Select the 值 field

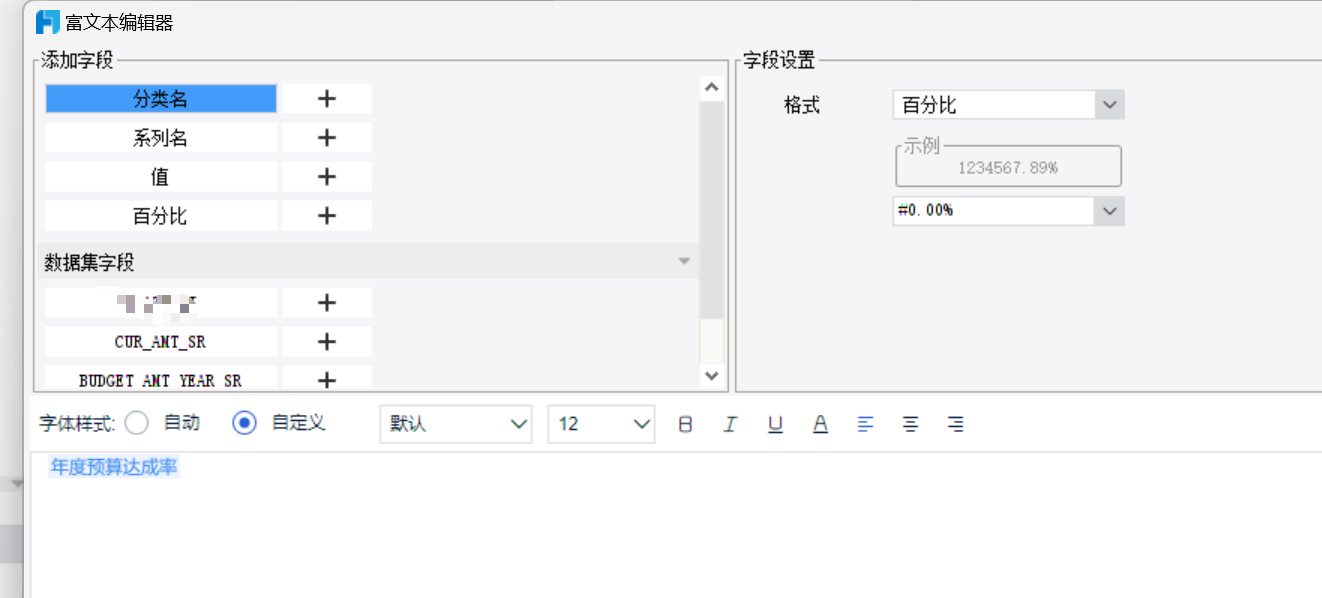point(161,177)
